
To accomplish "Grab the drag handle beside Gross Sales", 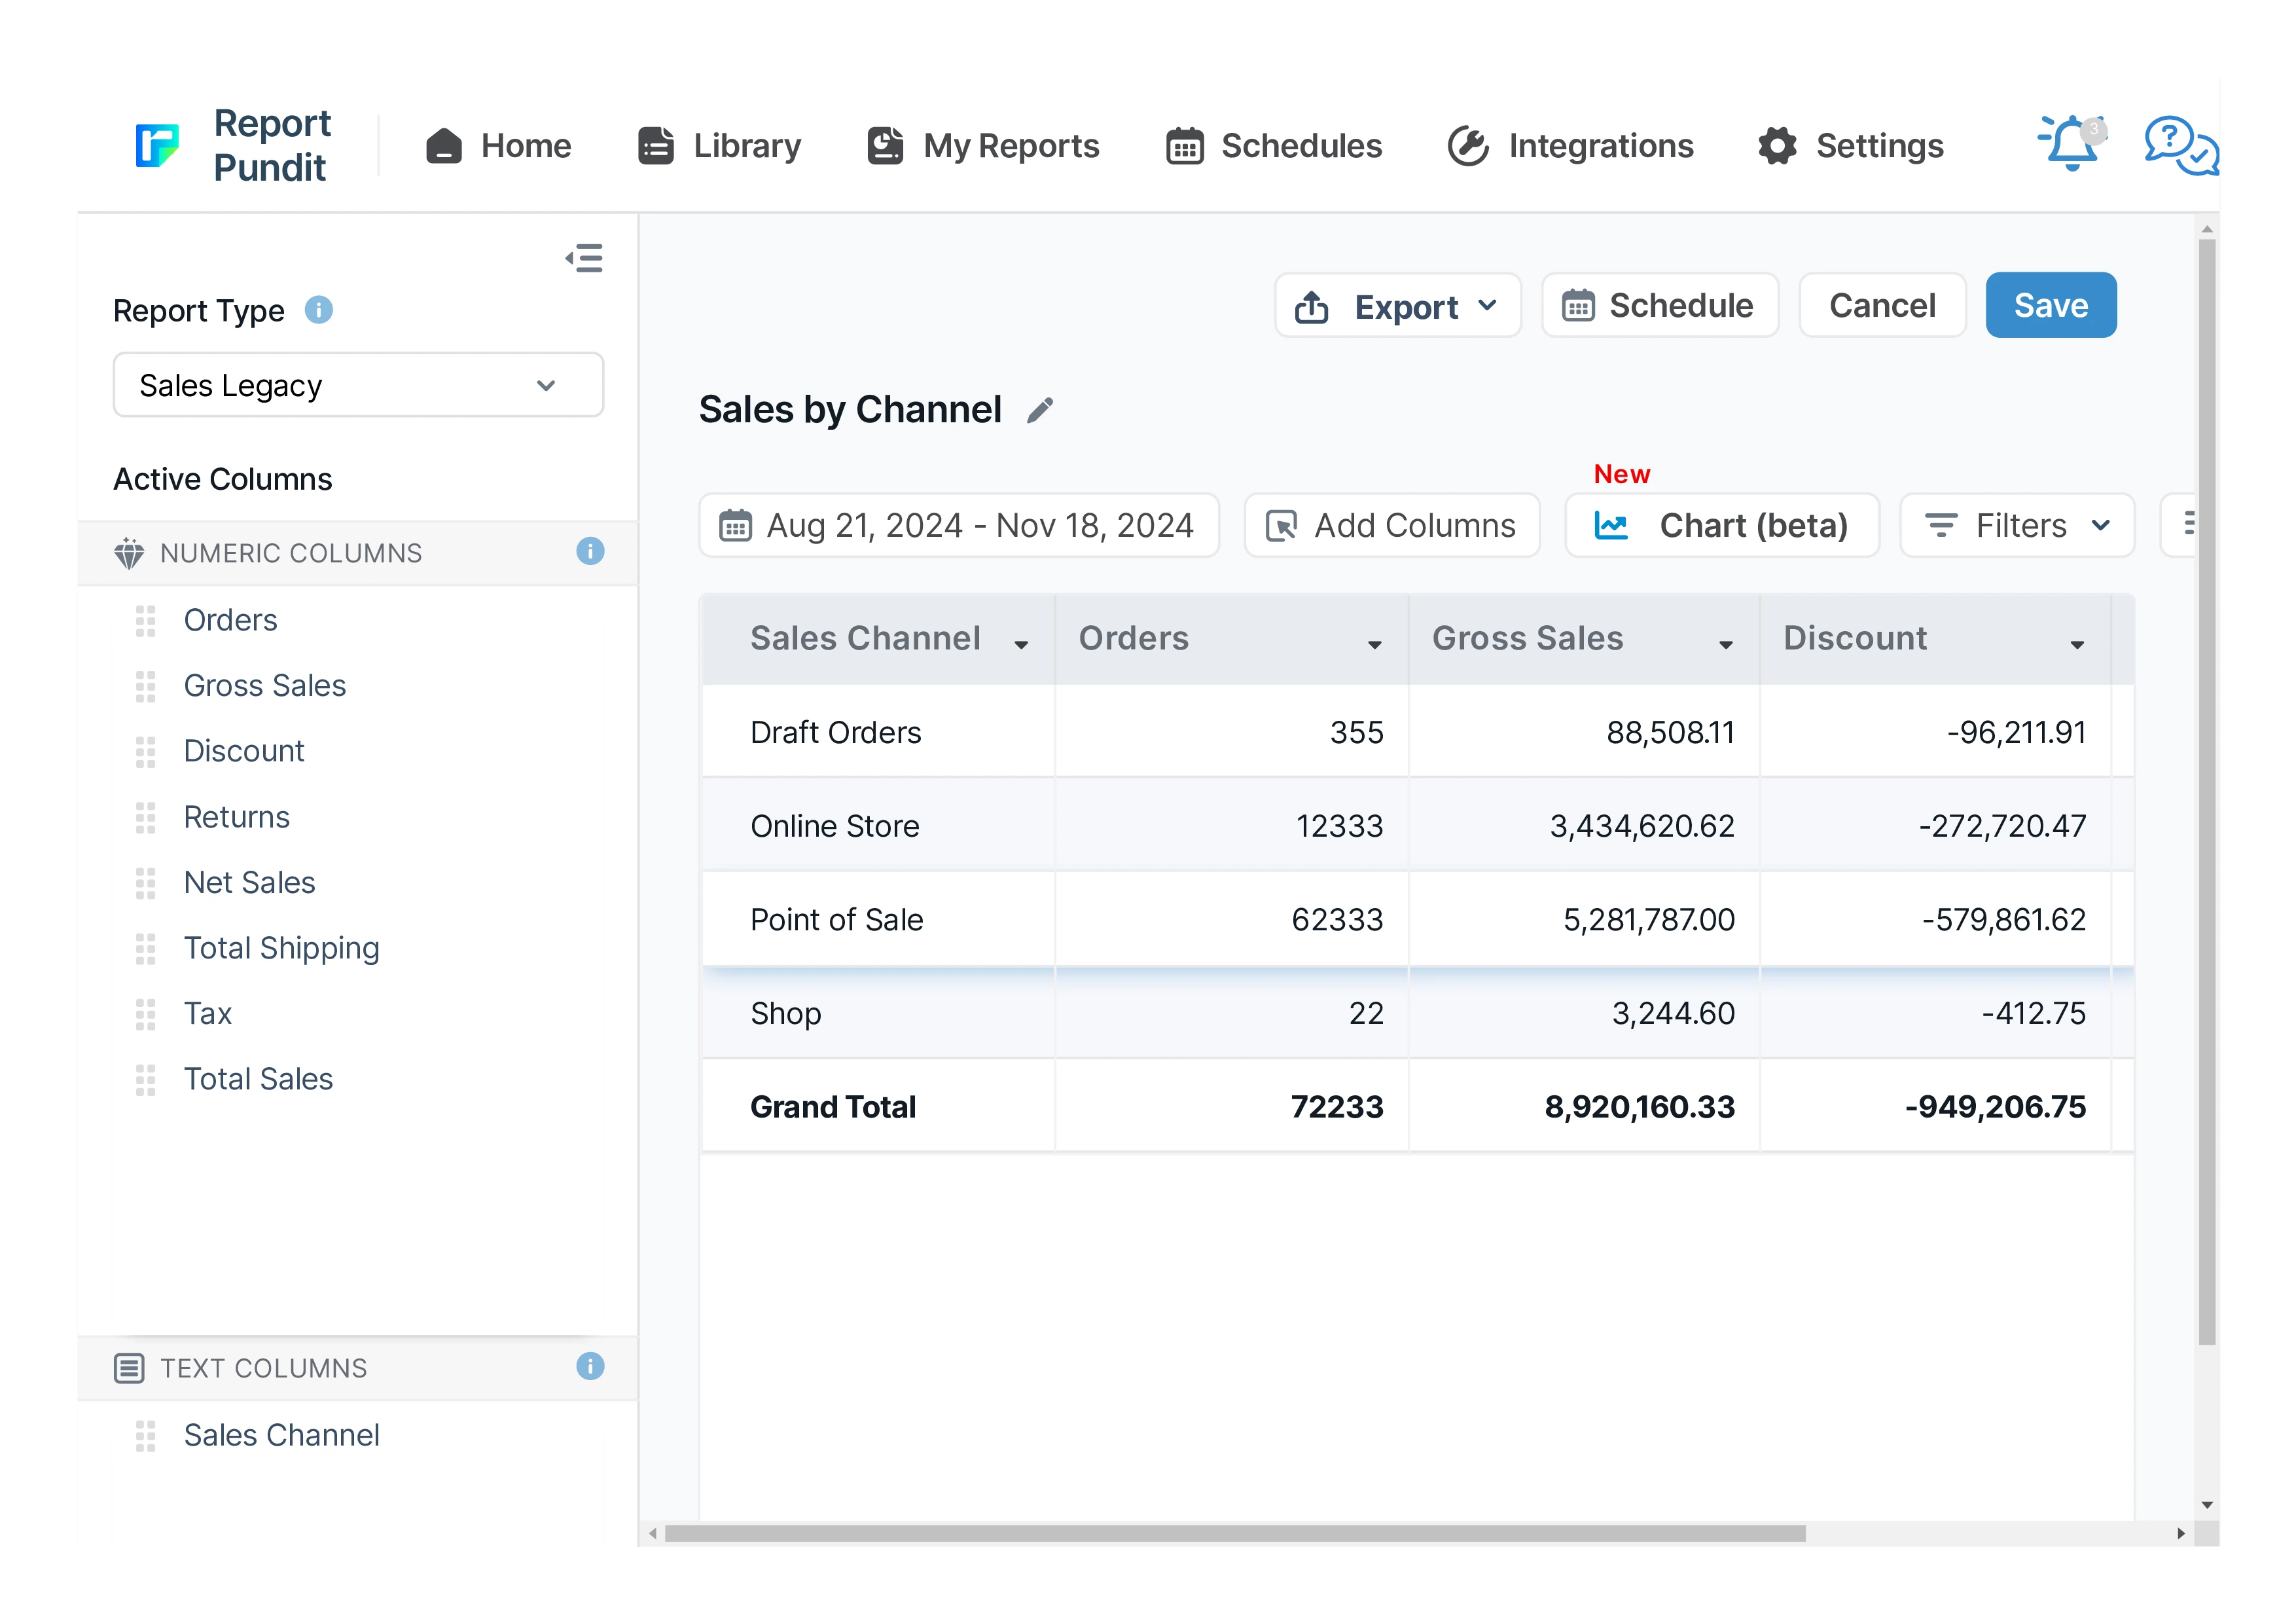I will (x=146, y=686).
